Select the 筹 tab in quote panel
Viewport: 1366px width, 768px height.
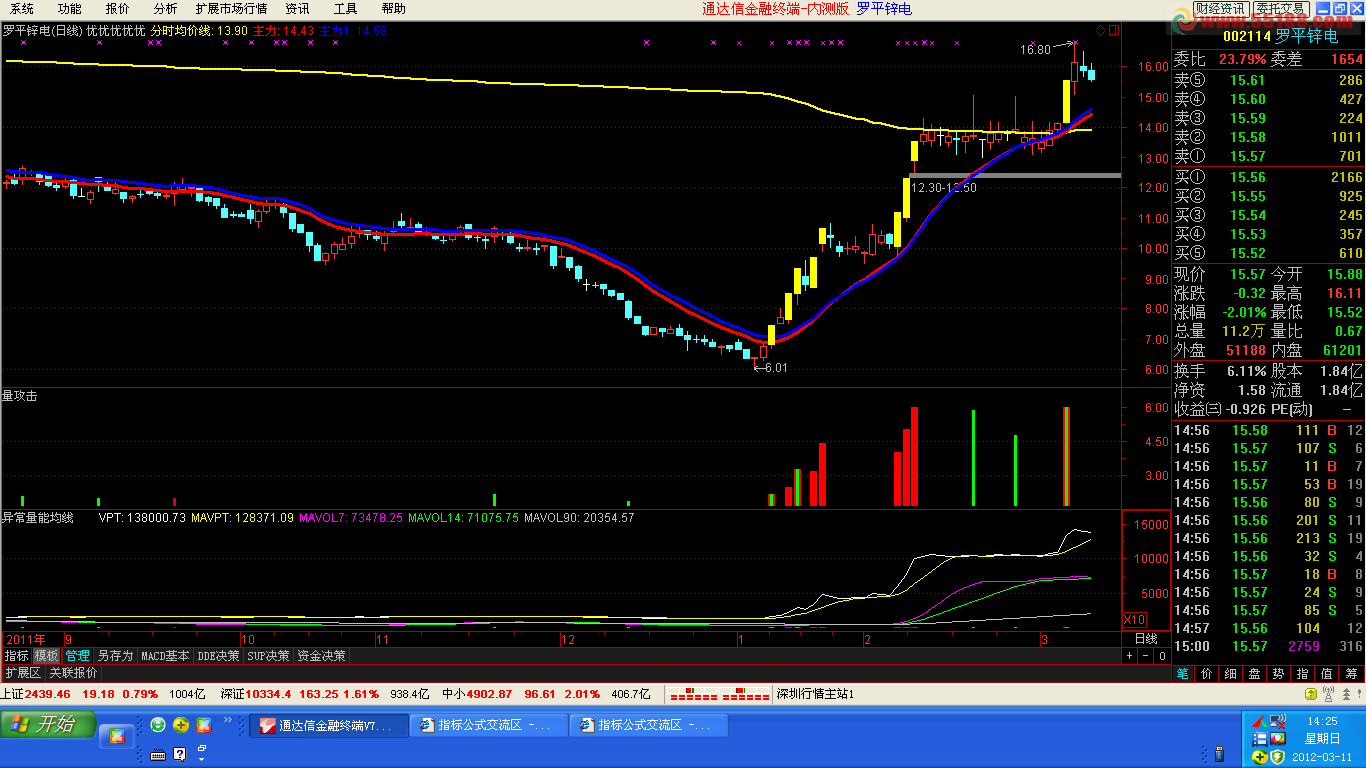1352,673
